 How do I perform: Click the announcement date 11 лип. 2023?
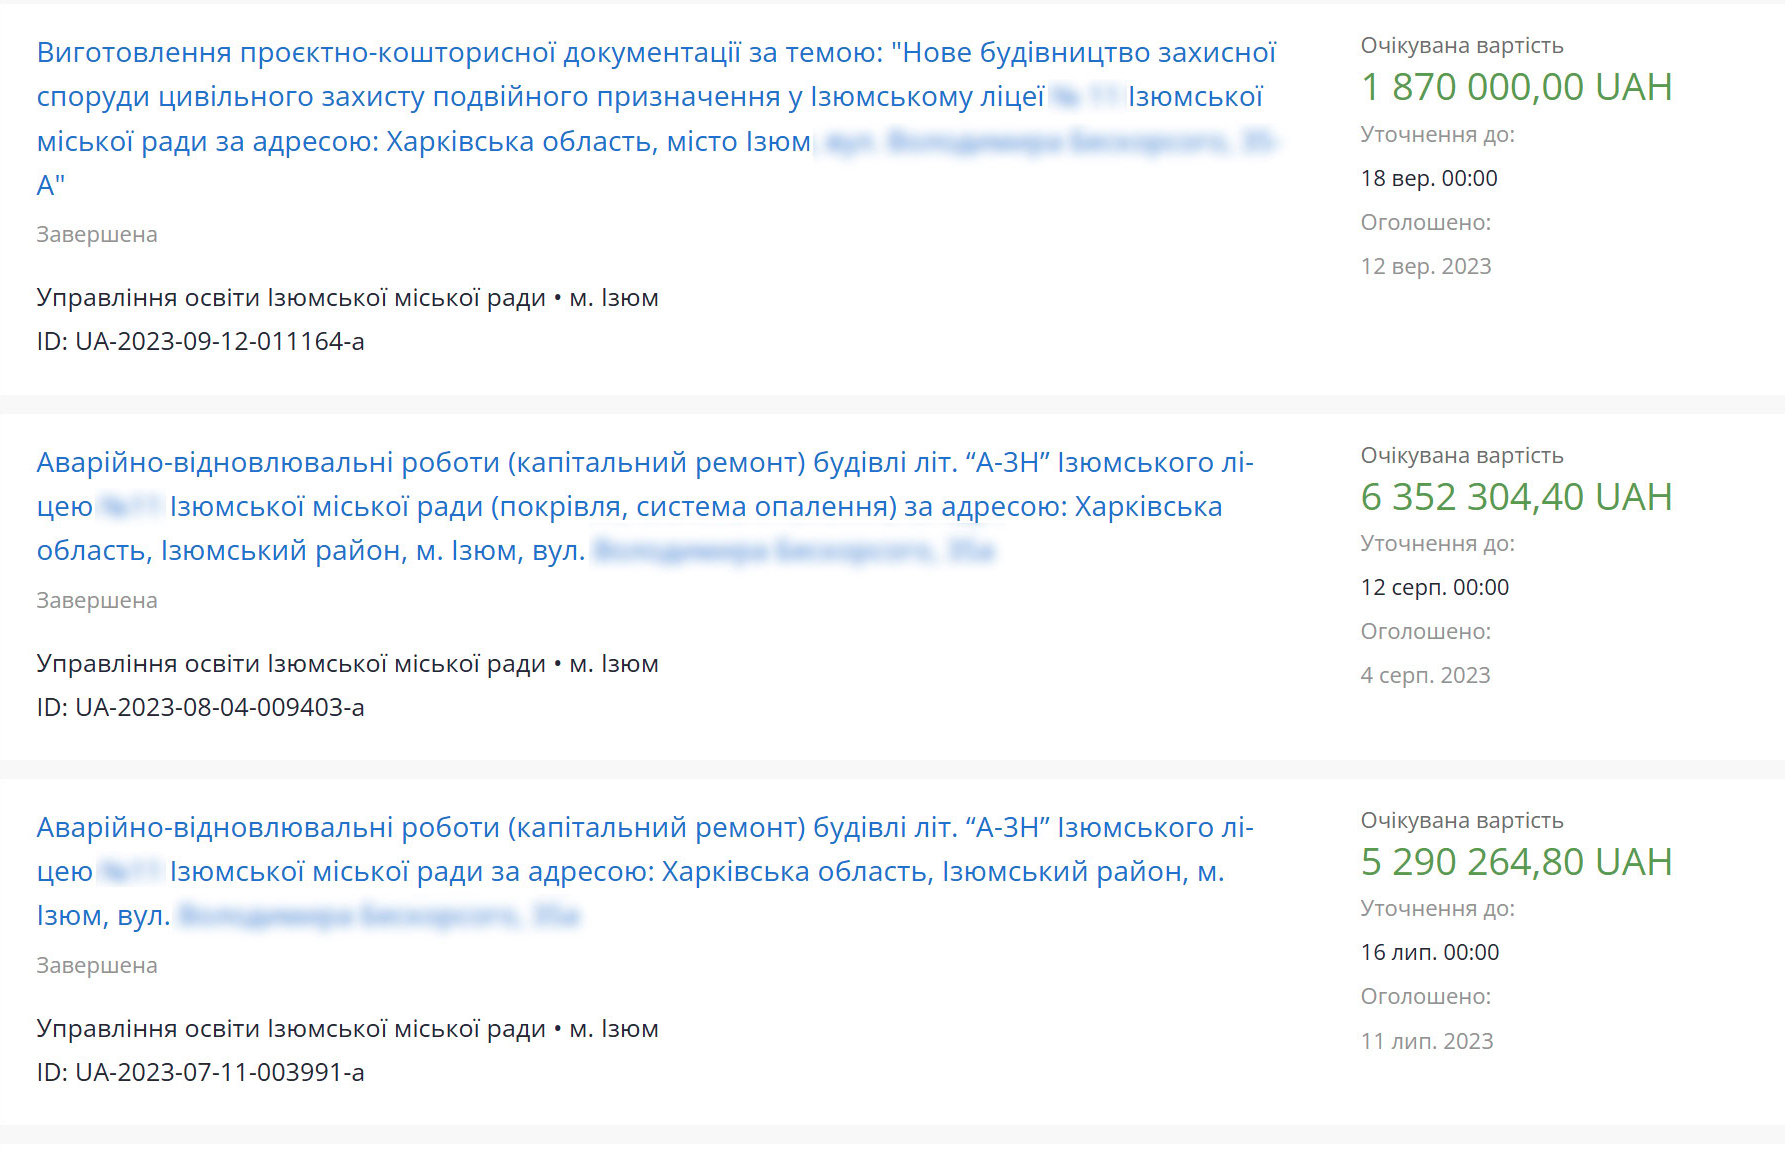(x=1426, y=1042)
